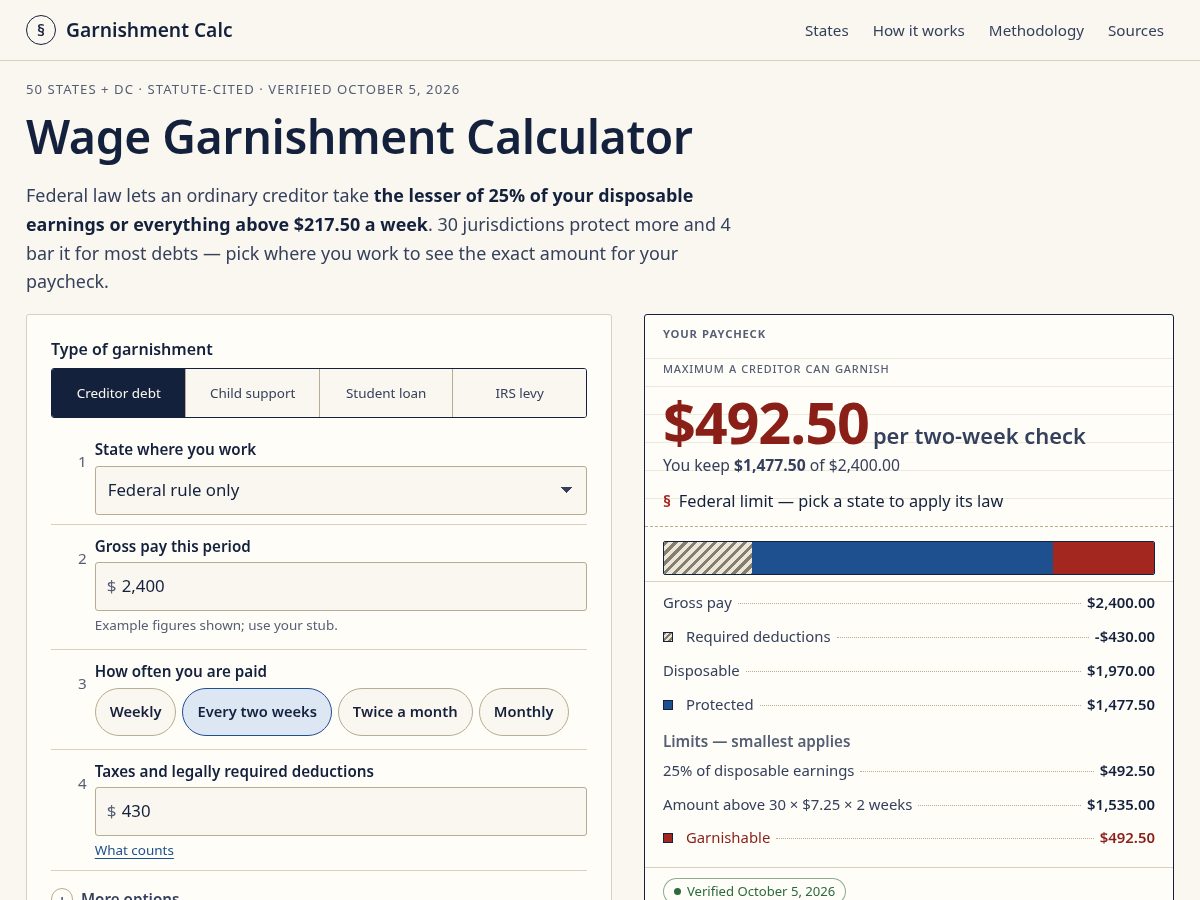Click the YOUR PAYCHECK panel header
Viewport: 1200px width, 900px height.
coord(714,334)
